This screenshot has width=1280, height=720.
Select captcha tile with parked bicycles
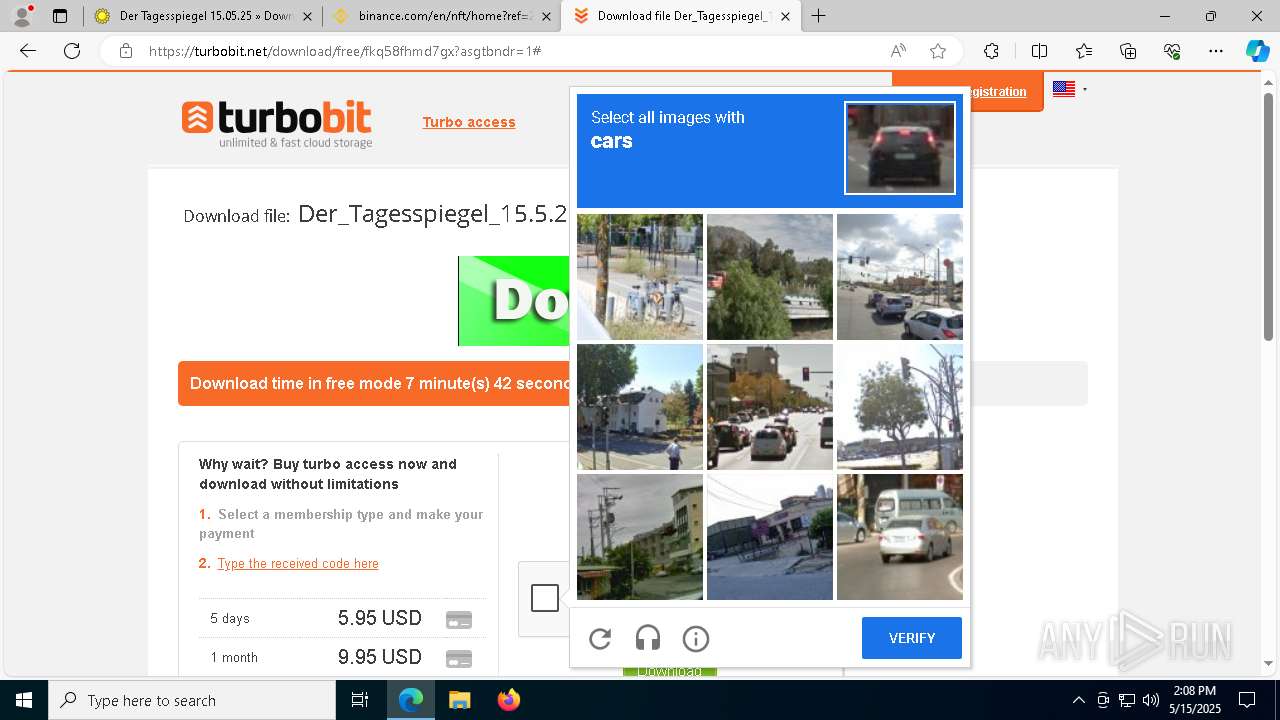click(640, 277)
